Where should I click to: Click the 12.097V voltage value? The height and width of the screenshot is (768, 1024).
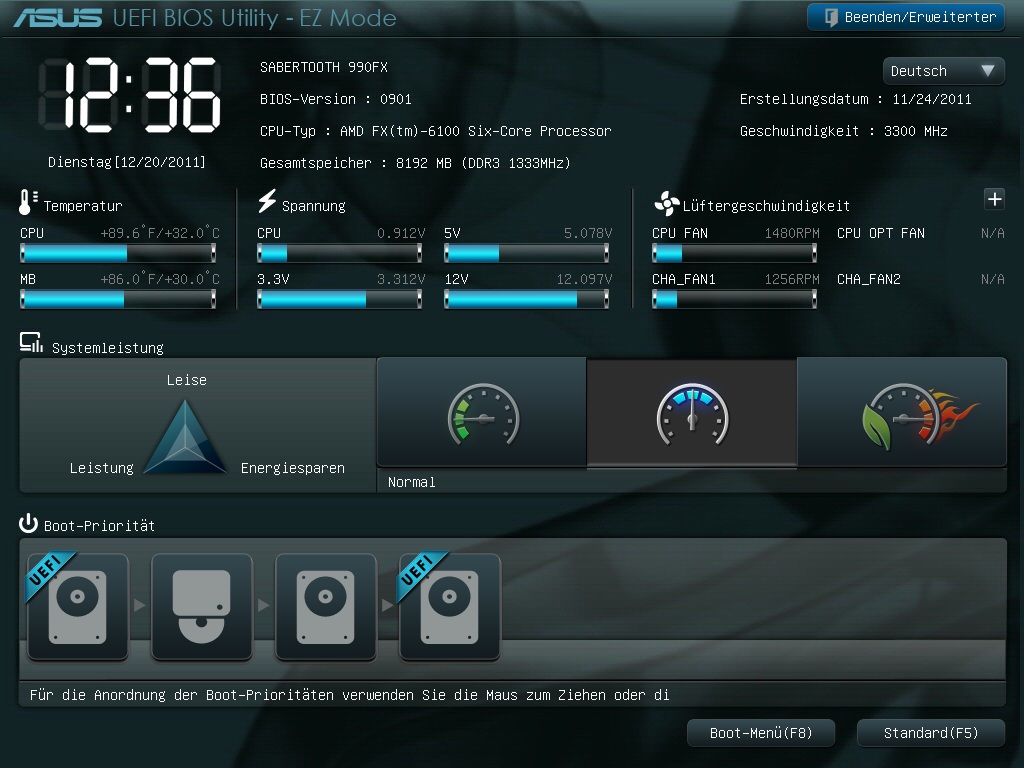[584, 280]
